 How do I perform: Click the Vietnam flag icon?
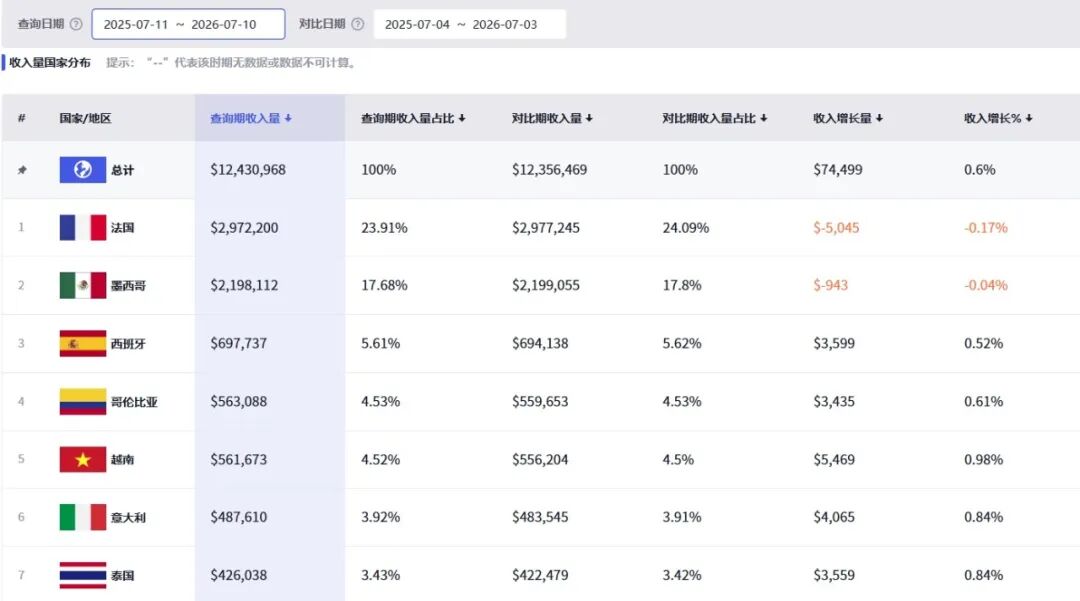pyautogui.click(x=83, y=459)
